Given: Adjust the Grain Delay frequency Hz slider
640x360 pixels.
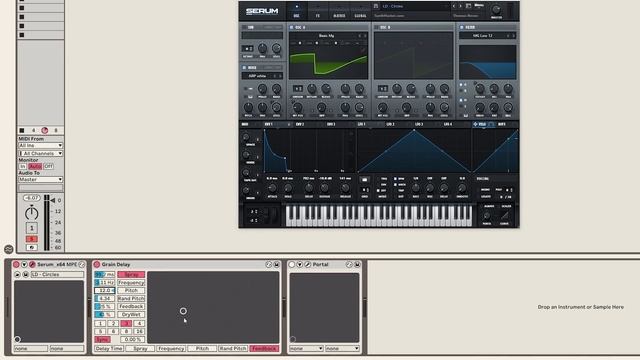Looking at the screenshot, I should [x=104, y=282].
